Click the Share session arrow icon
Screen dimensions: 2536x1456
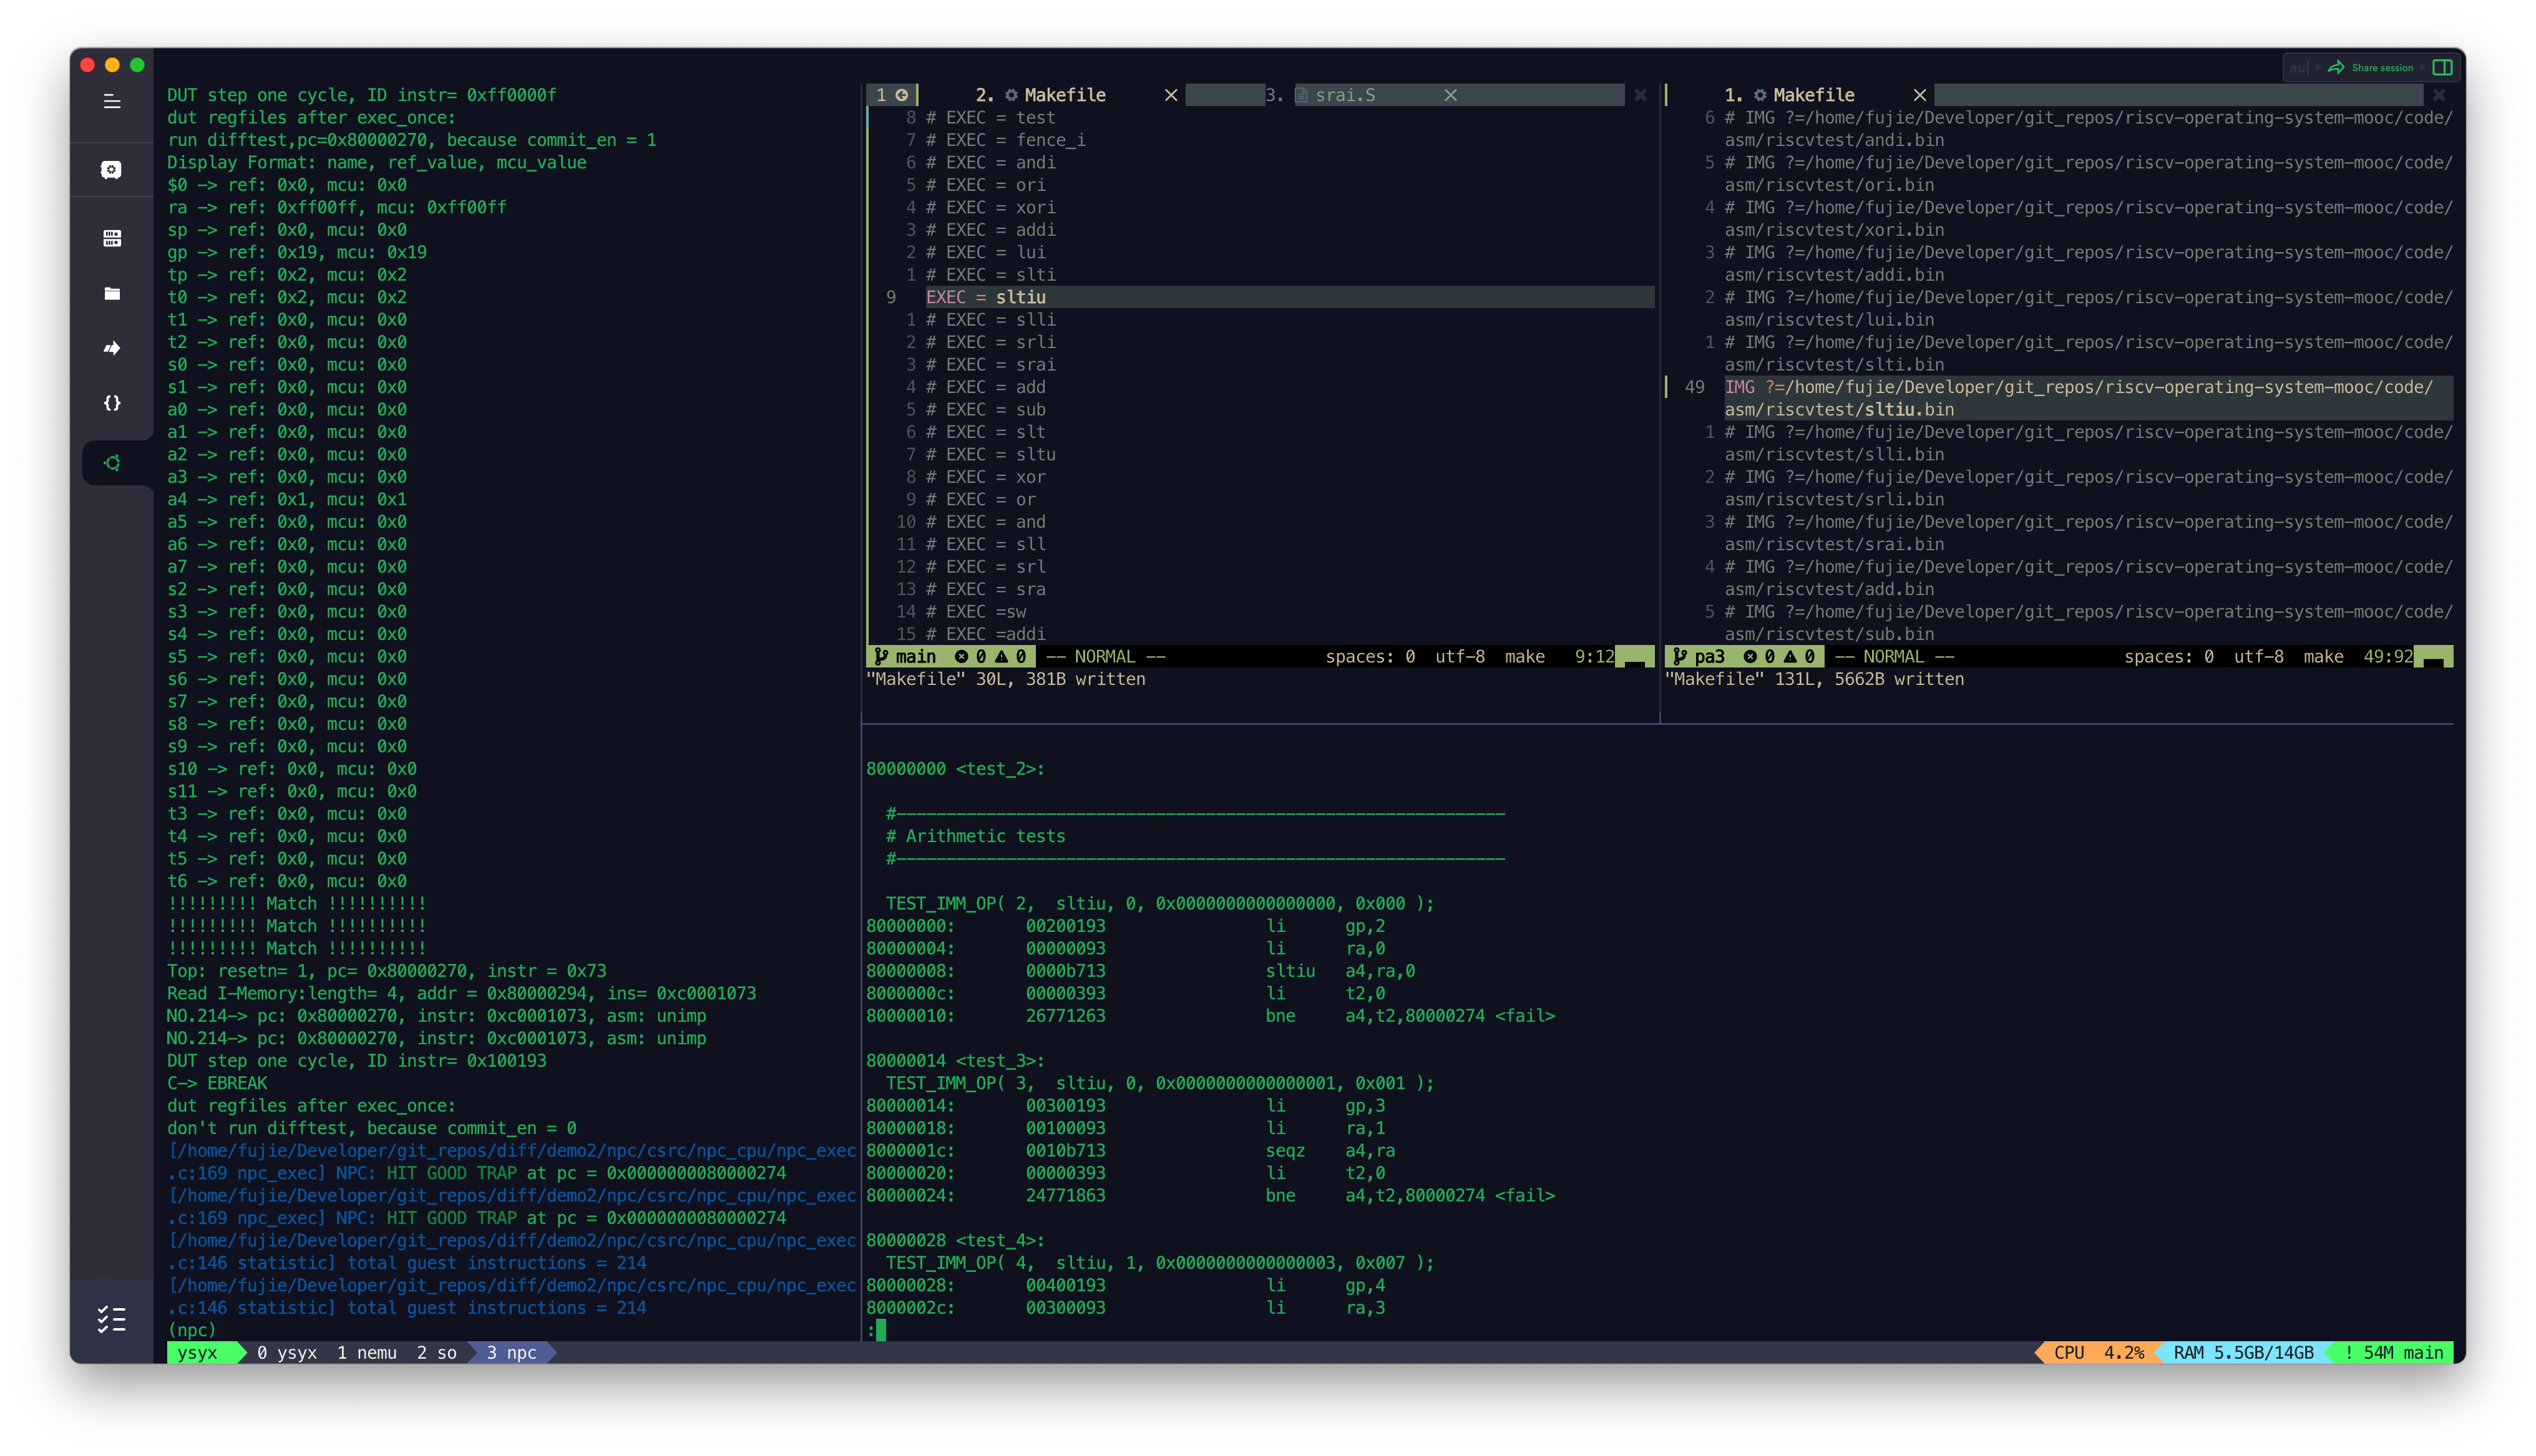click(2336, 68)
